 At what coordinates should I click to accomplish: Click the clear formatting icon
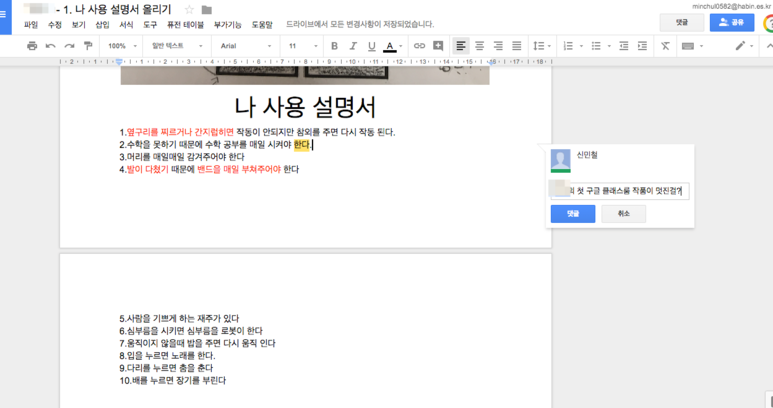coord(665,46)
